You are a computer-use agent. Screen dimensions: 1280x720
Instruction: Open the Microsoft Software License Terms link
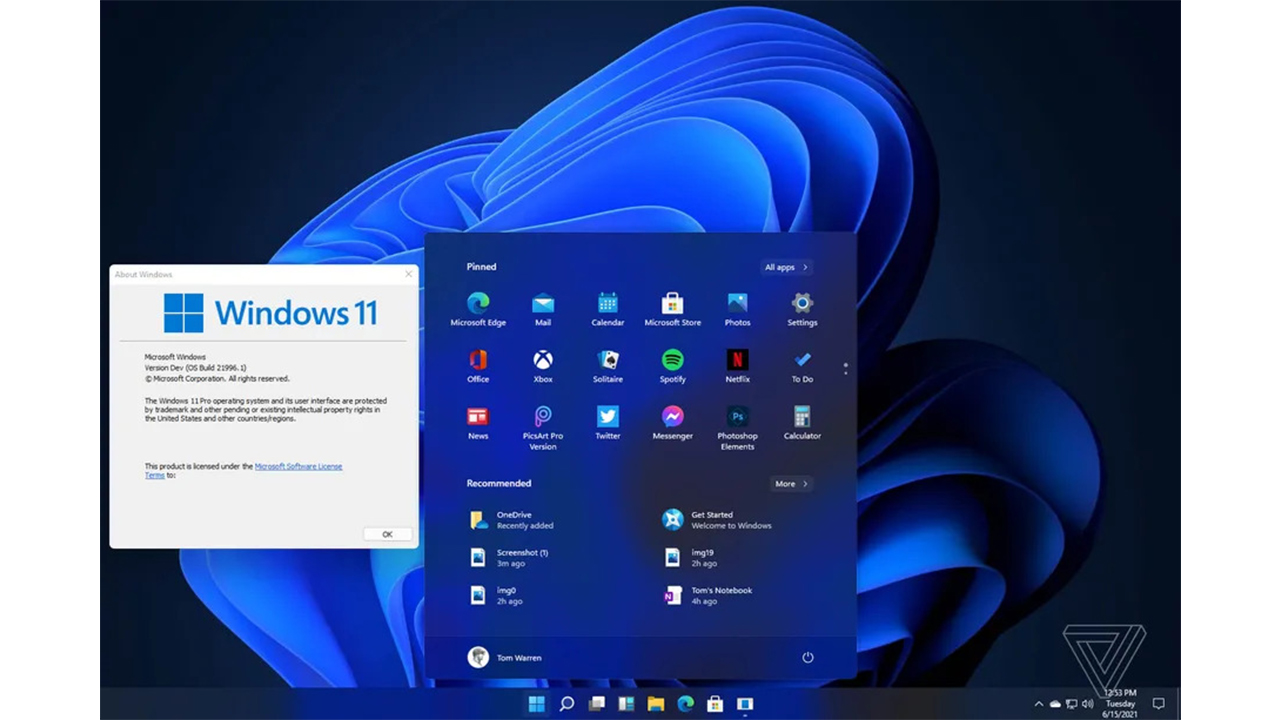point(298,467)
